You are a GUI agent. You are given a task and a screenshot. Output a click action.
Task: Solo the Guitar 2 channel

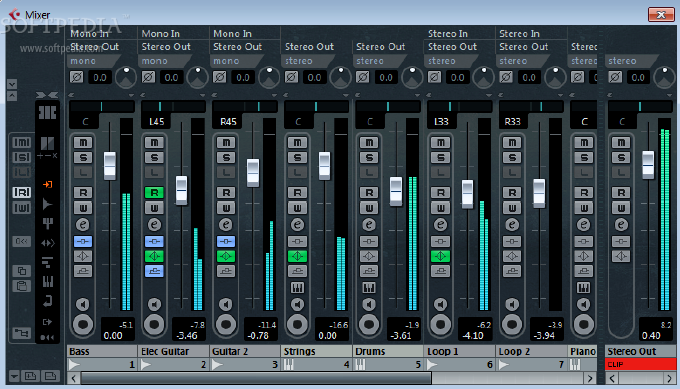(x=226, y=157)
